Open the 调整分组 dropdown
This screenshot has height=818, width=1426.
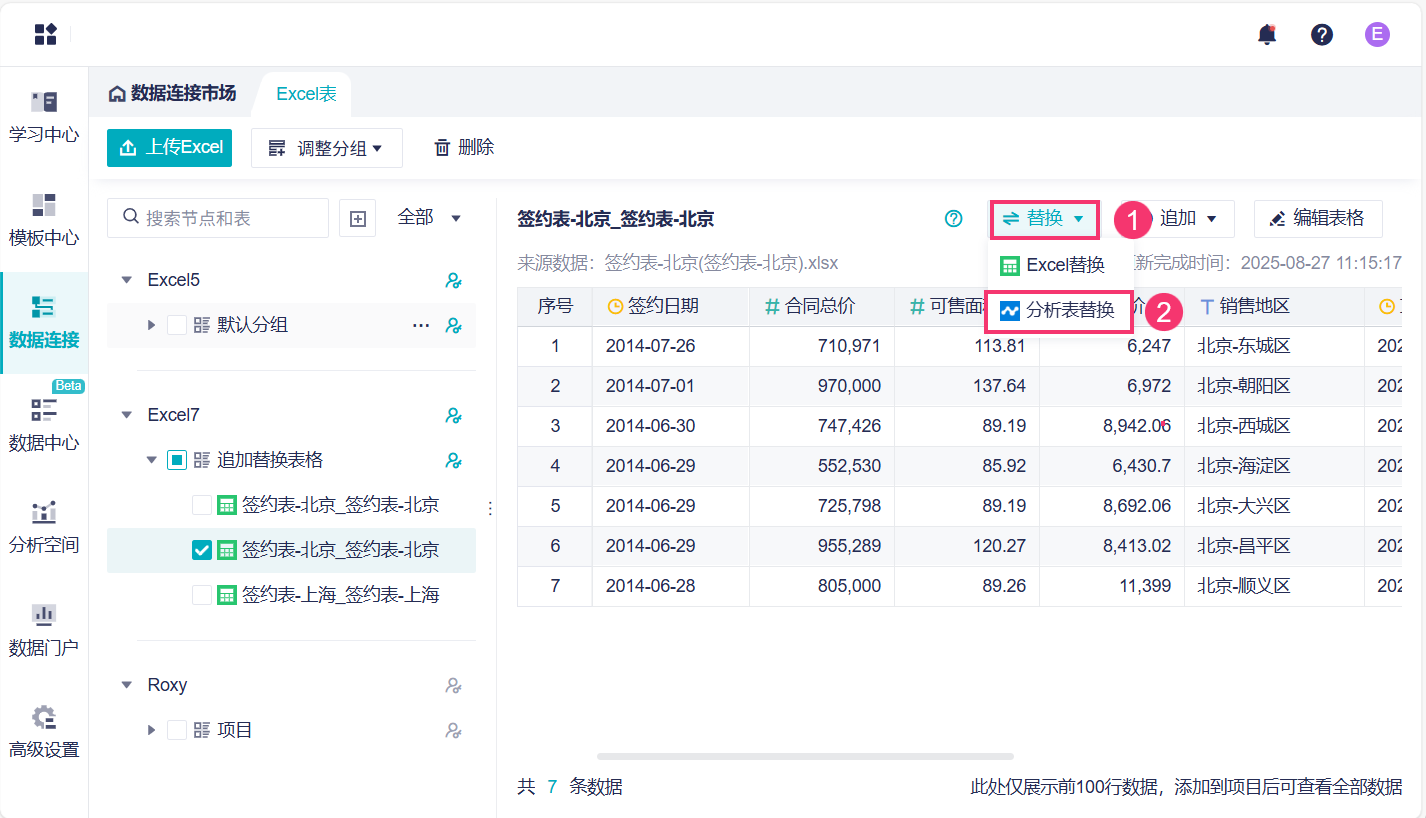(x=326, y=148)
